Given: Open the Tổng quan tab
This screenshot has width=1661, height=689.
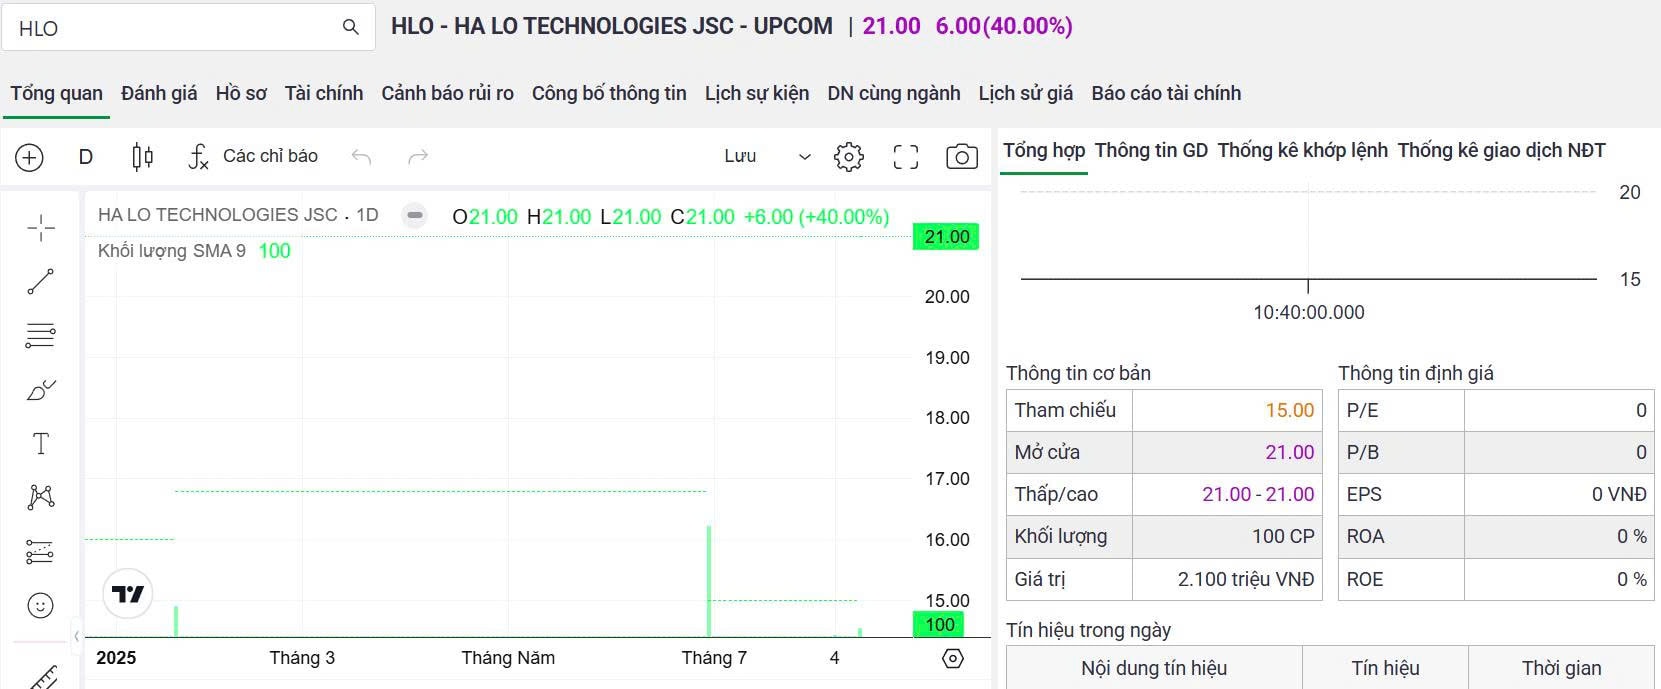Looking at the screenshot, I should [56, 94].
